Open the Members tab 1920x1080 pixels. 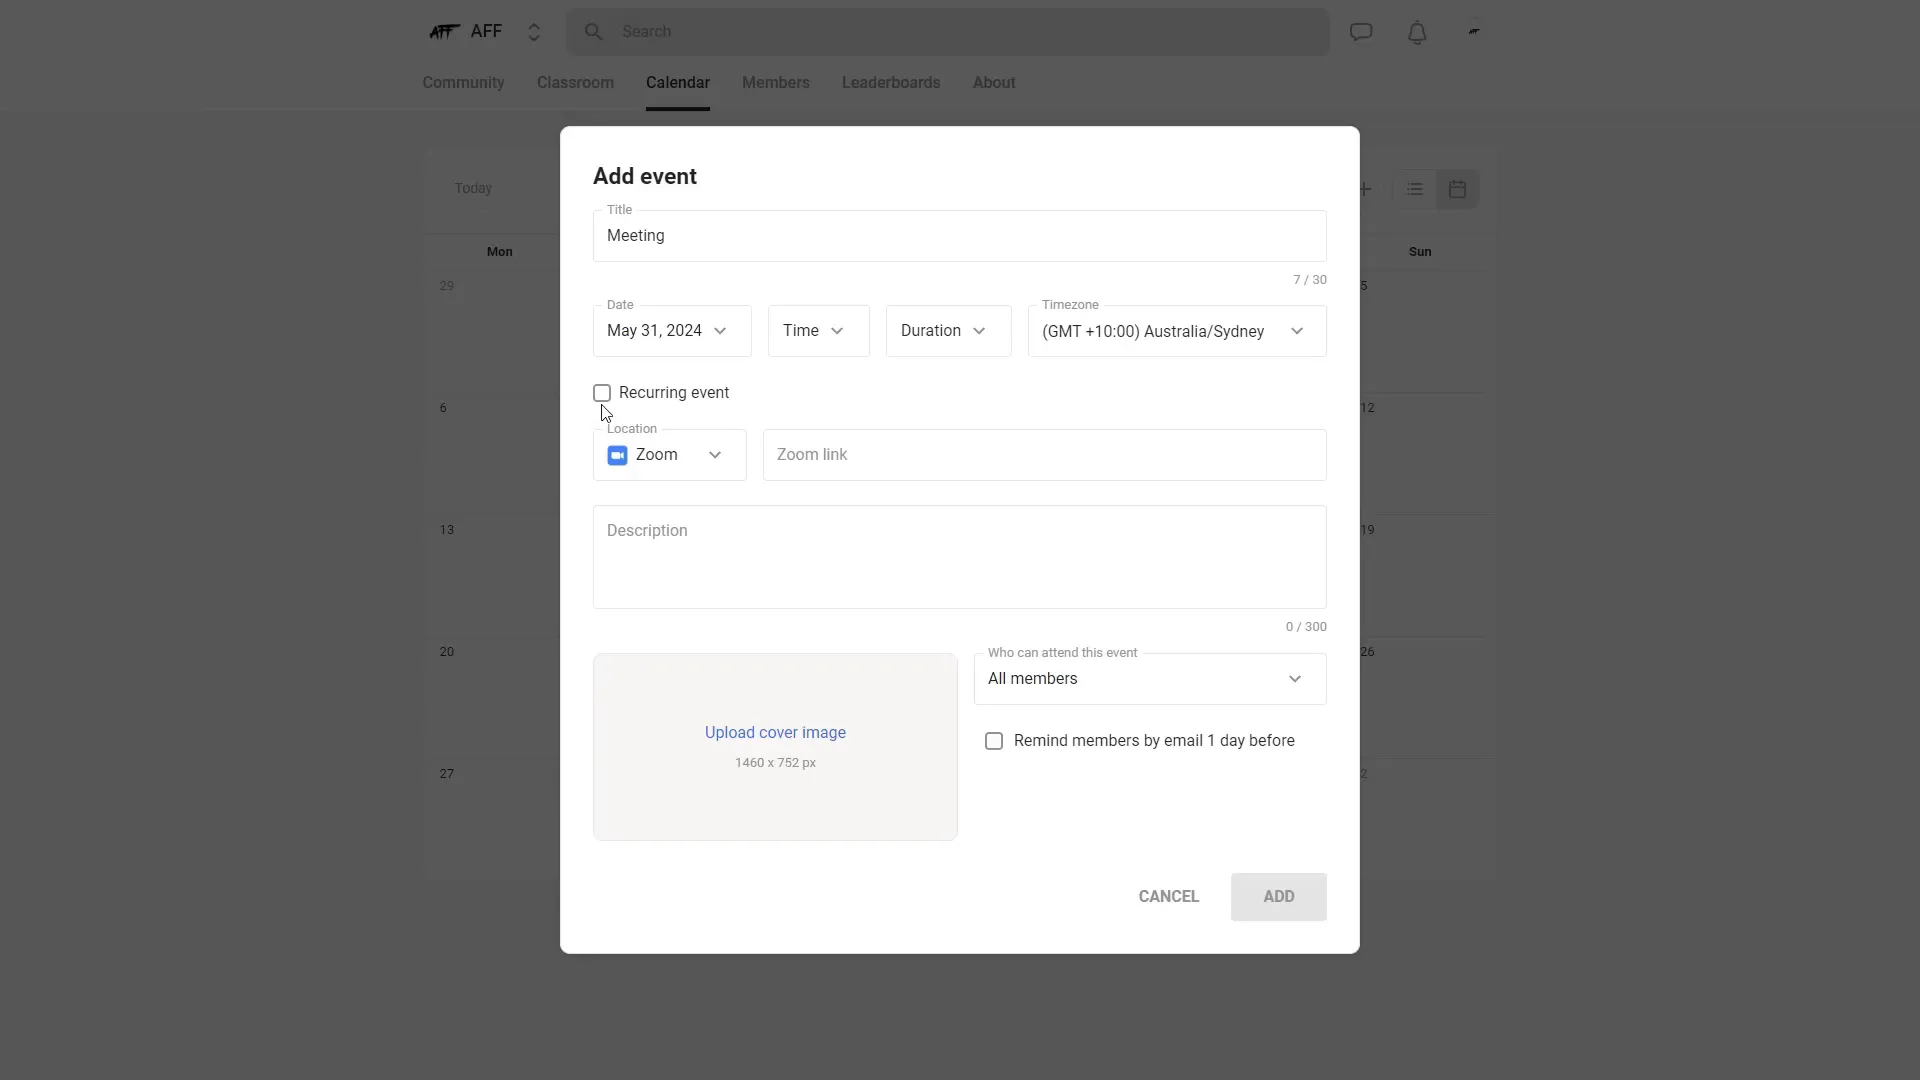pyautogui.click(x=776, y=83)
